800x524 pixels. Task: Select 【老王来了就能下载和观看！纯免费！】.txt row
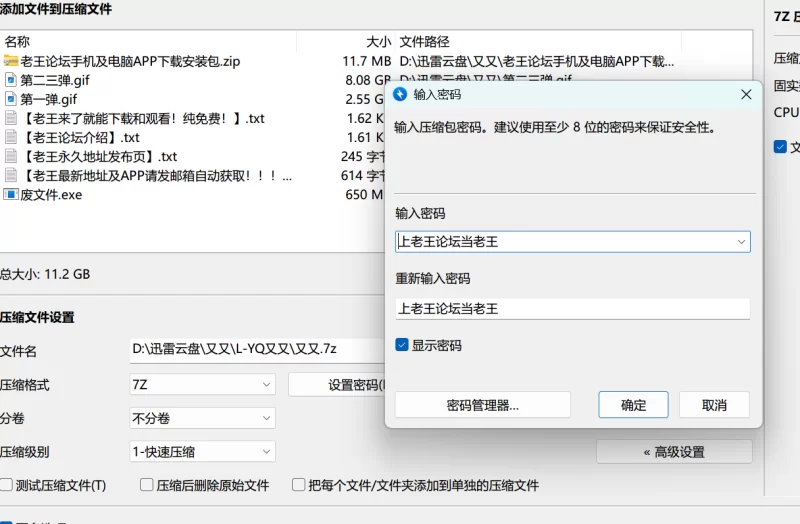coord(142,118)
